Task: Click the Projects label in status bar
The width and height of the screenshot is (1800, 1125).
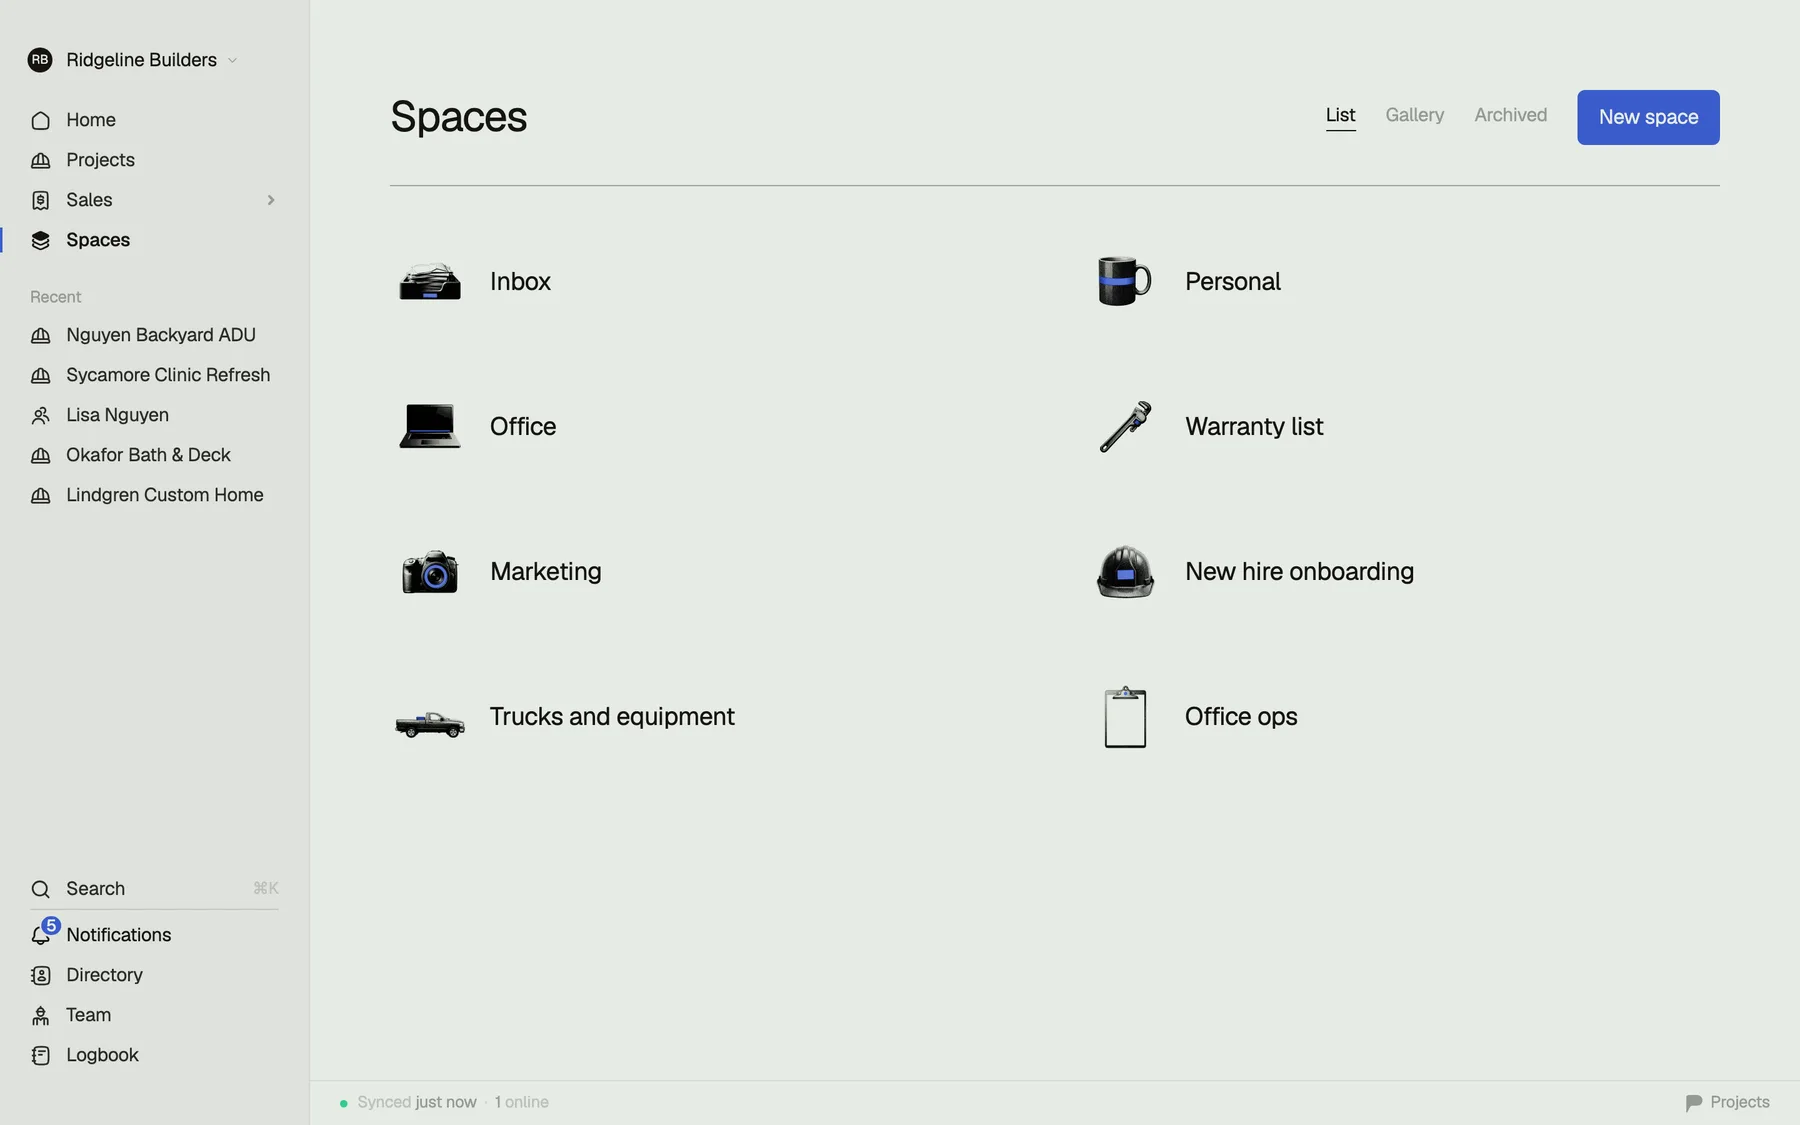Action: (x=1740, y=1102)
